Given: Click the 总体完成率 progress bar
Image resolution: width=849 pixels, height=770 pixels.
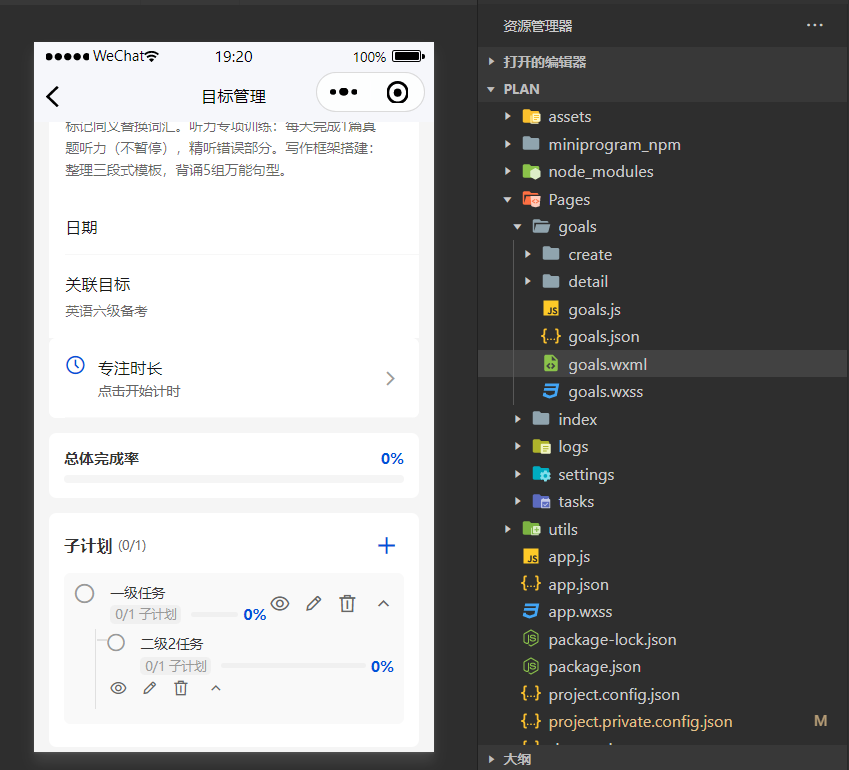Looking at the screenshot, I should coord(234,479).
